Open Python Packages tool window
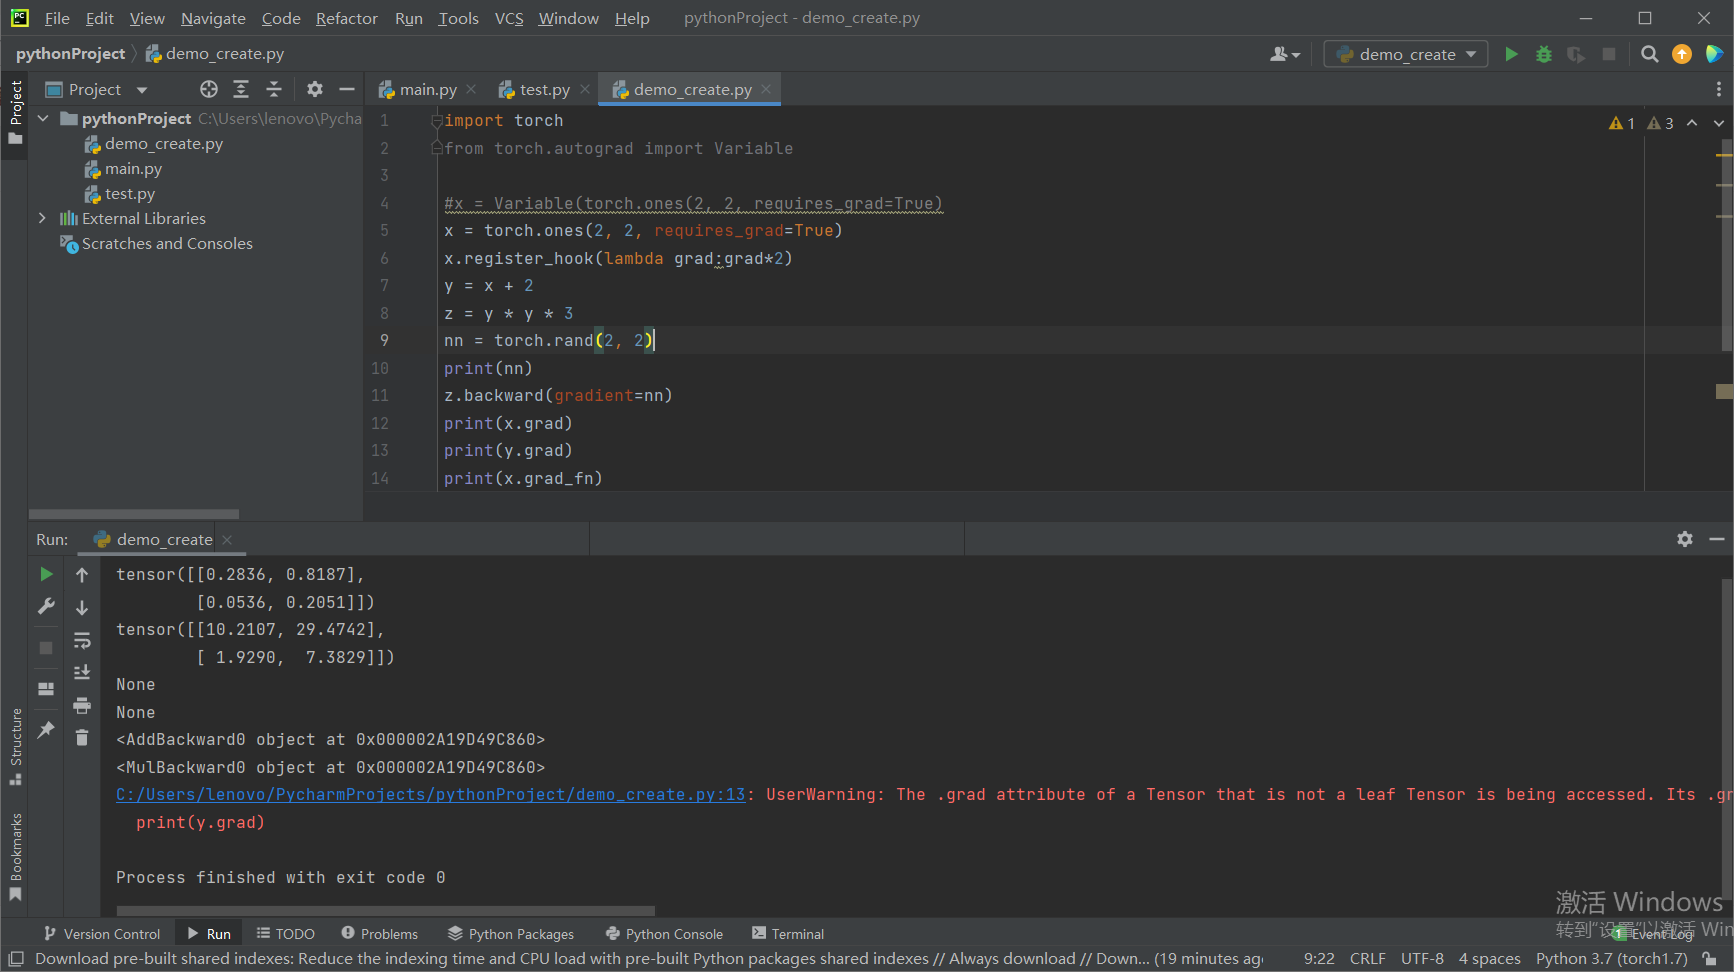The height and width of the screenshot is (972, 1734). [x=511, y=934]
